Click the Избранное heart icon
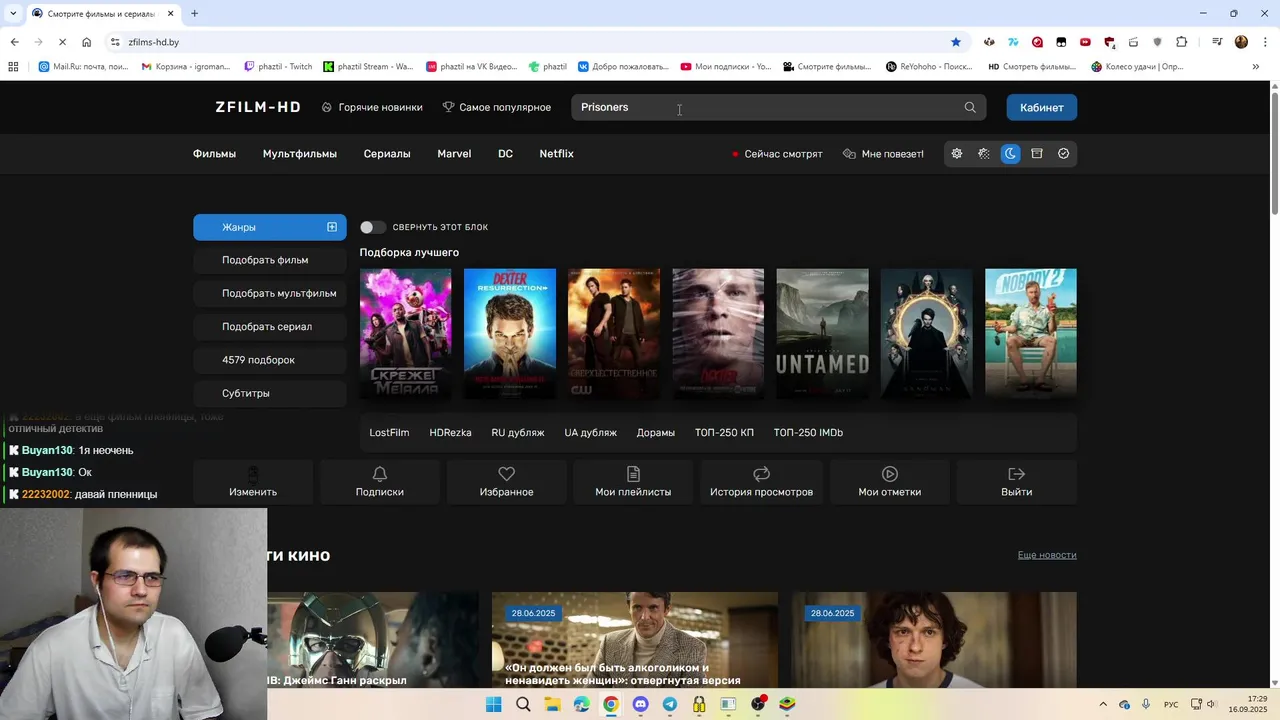Image resolution: width=1280 pixels, height=720 pixels. (506, 474)
